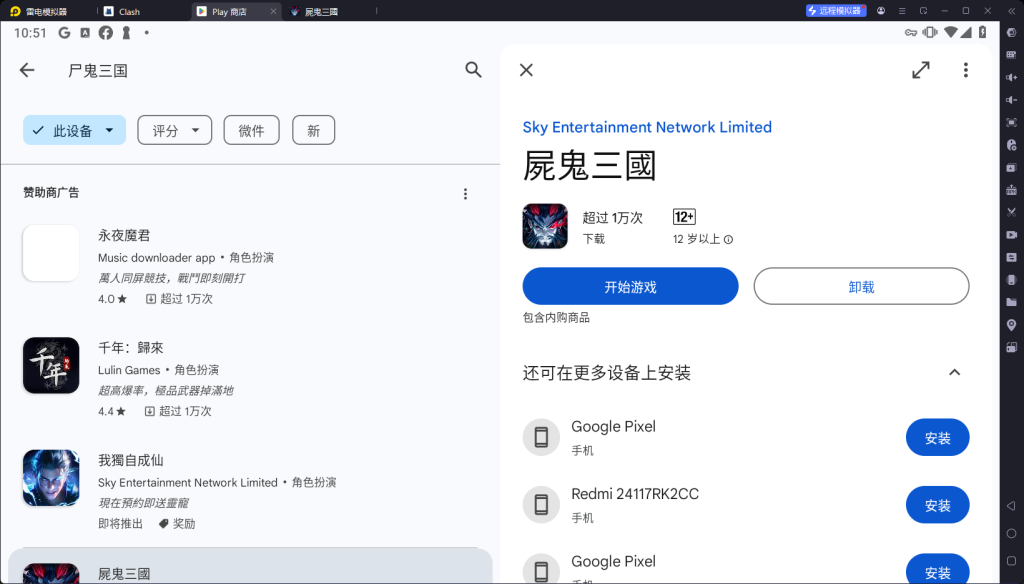Viewport: 1024px width, 584px height.
Task: Open the shared folder sidebar icon
Action: (x=1012, y=302)
